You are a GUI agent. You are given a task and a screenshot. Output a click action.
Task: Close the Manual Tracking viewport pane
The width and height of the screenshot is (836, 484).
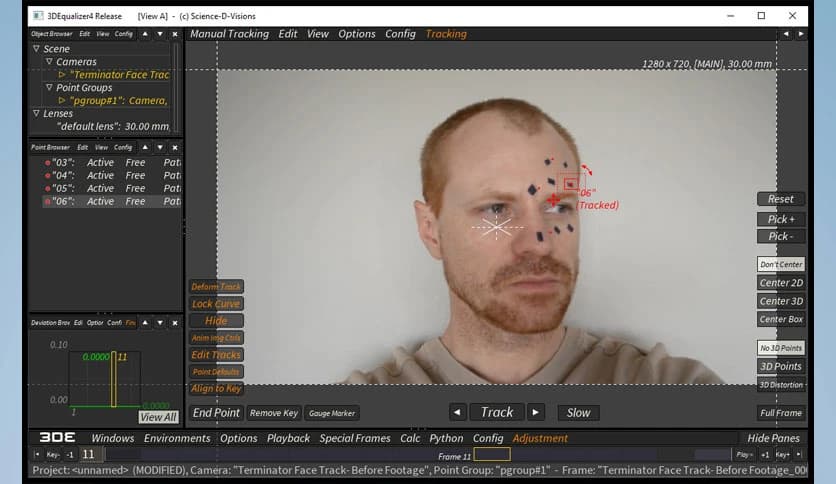click(x=800, y=33)
